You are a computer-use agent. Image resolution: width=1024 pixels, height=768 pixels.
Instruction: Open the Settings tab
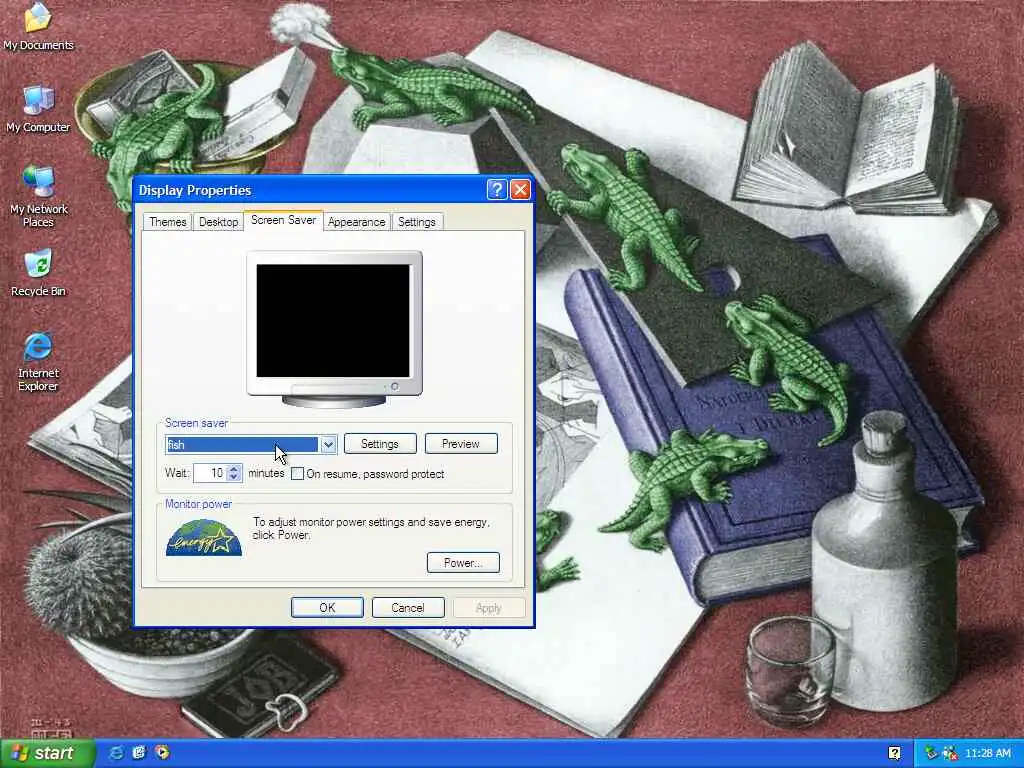click(417, 222)
